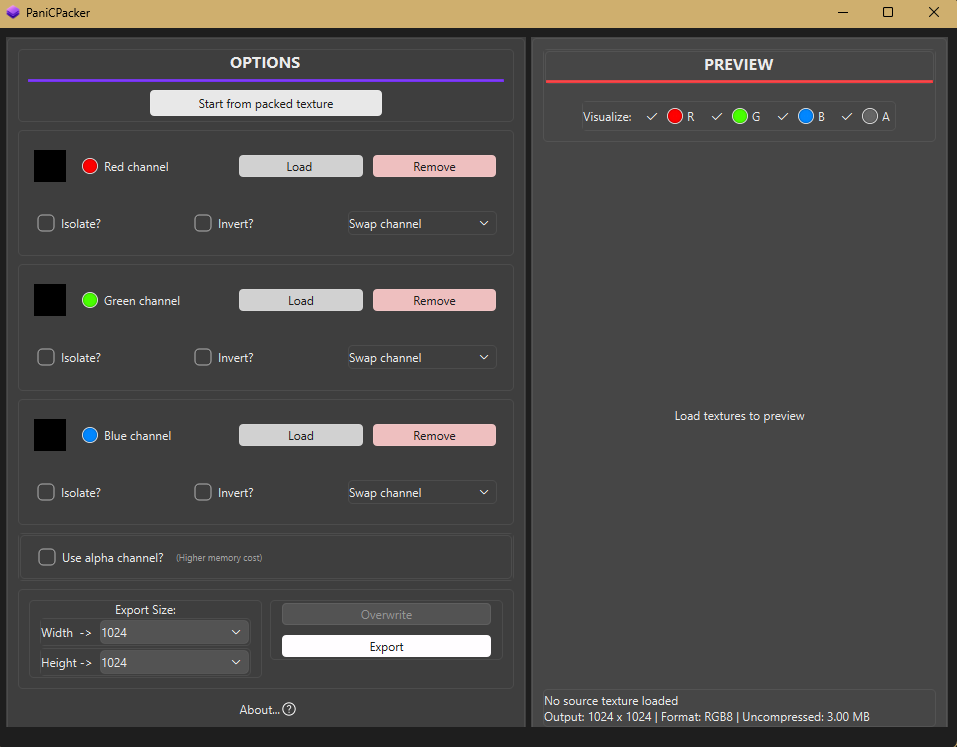Image resolution: width=957 pixels, height=747 pixels.
Task: Click the blue circle beside Blue channel
Action: [90, 435]
